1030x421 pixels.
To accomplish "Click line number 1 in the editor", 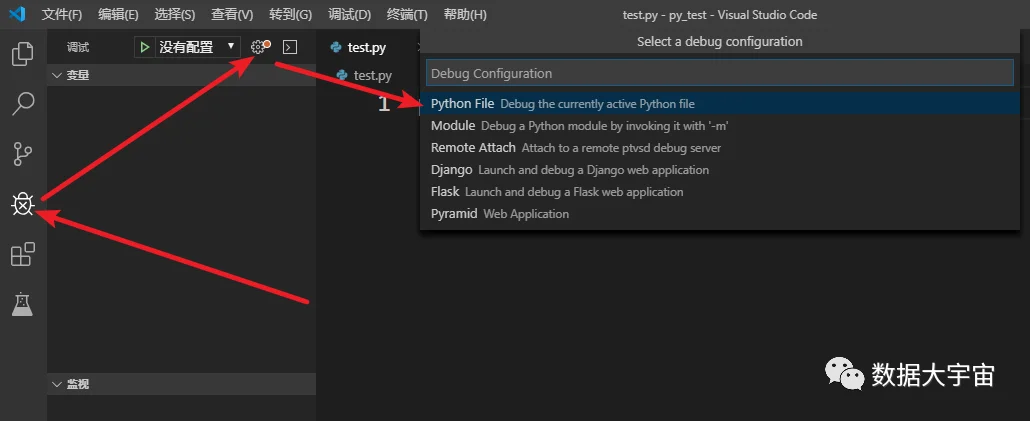I will click(385, 104).
